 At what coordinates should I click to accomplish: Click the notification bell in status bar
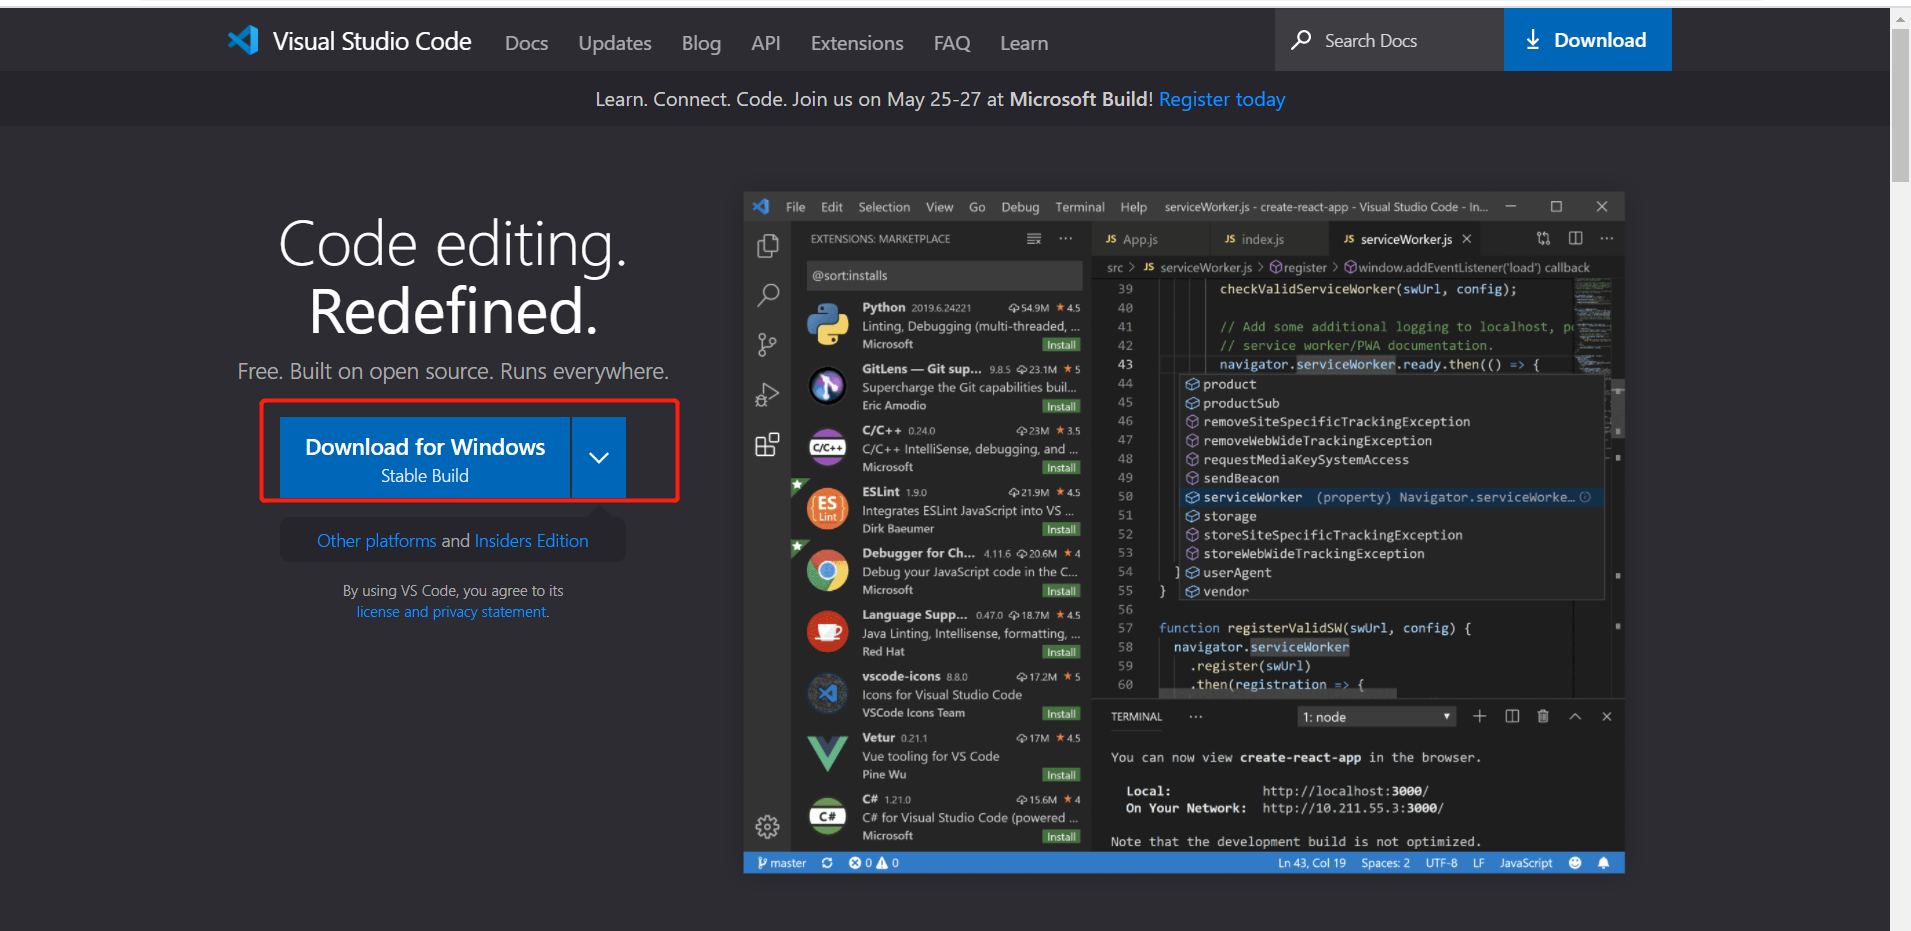[1604, 863]
